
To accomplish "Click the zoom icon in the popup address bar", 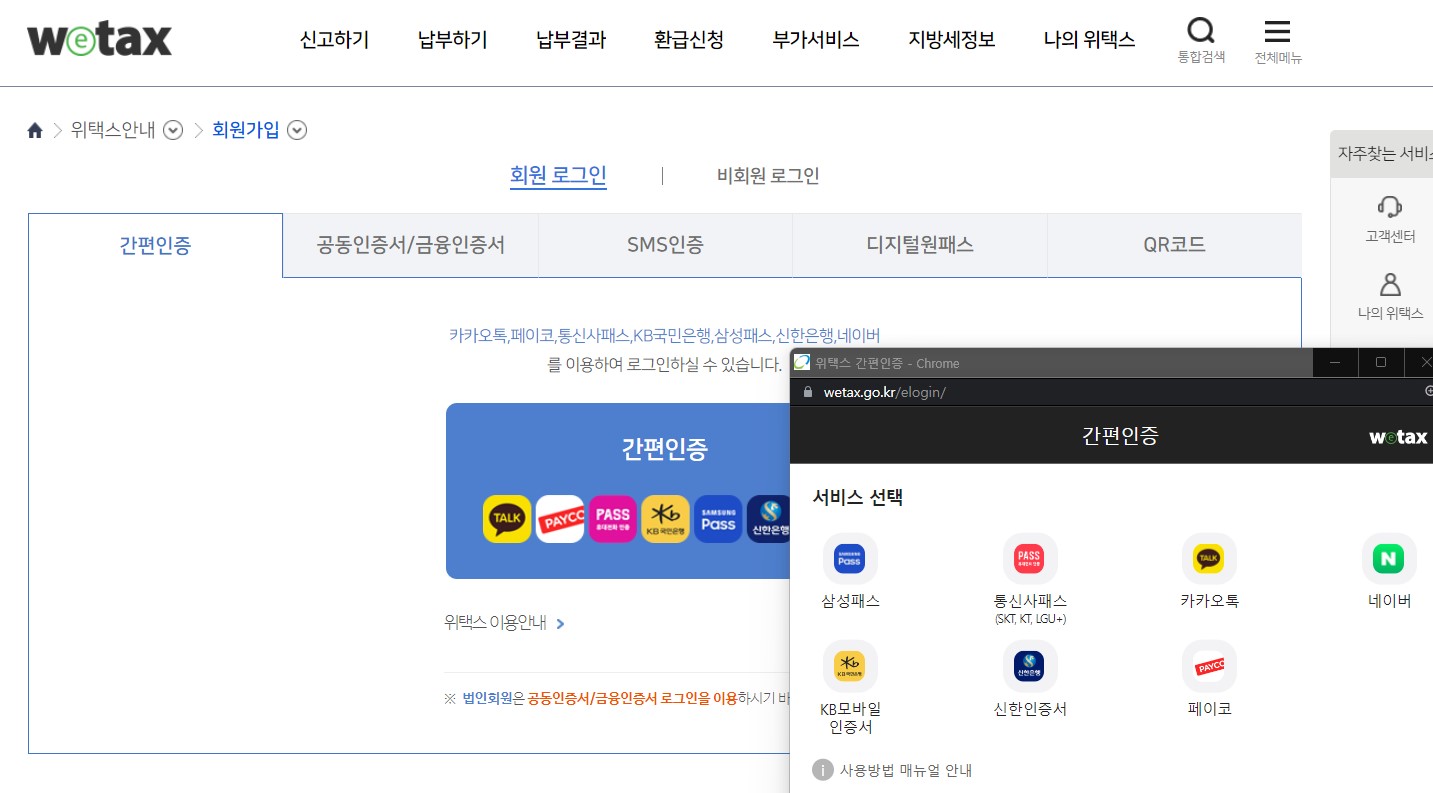I will (x=1428, y=392).
